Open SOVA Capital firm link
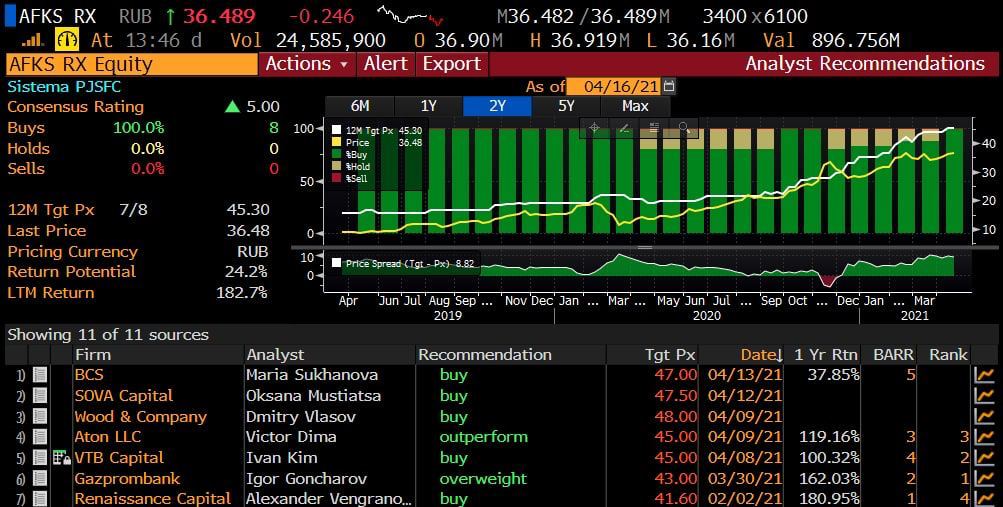The height and width of the screenshot is (507, 1003). pos(123,396)
